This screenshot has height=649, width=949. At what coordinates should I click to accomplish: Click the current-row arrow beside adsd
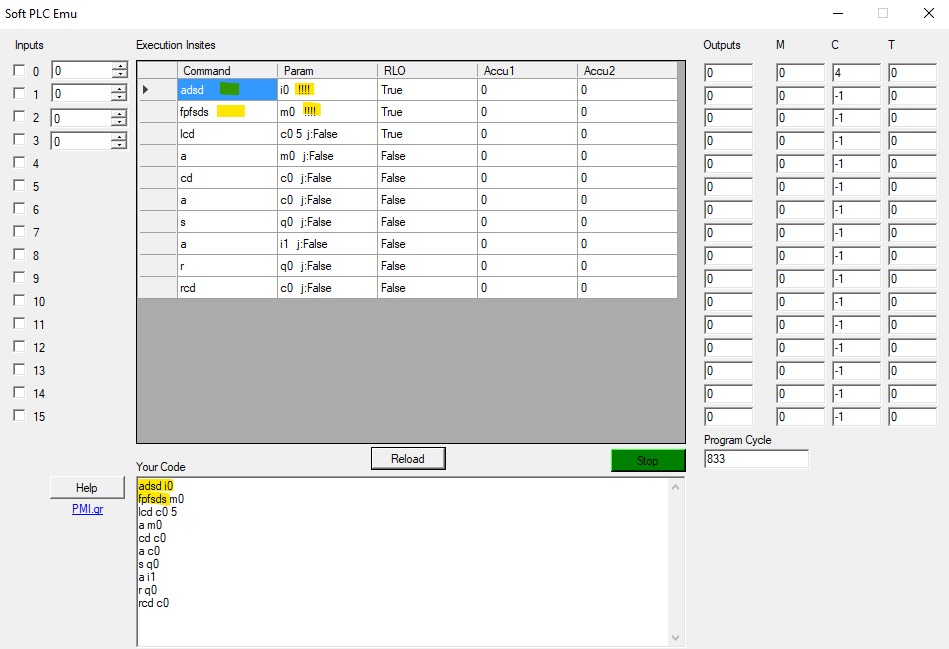(x=147, y=90)
